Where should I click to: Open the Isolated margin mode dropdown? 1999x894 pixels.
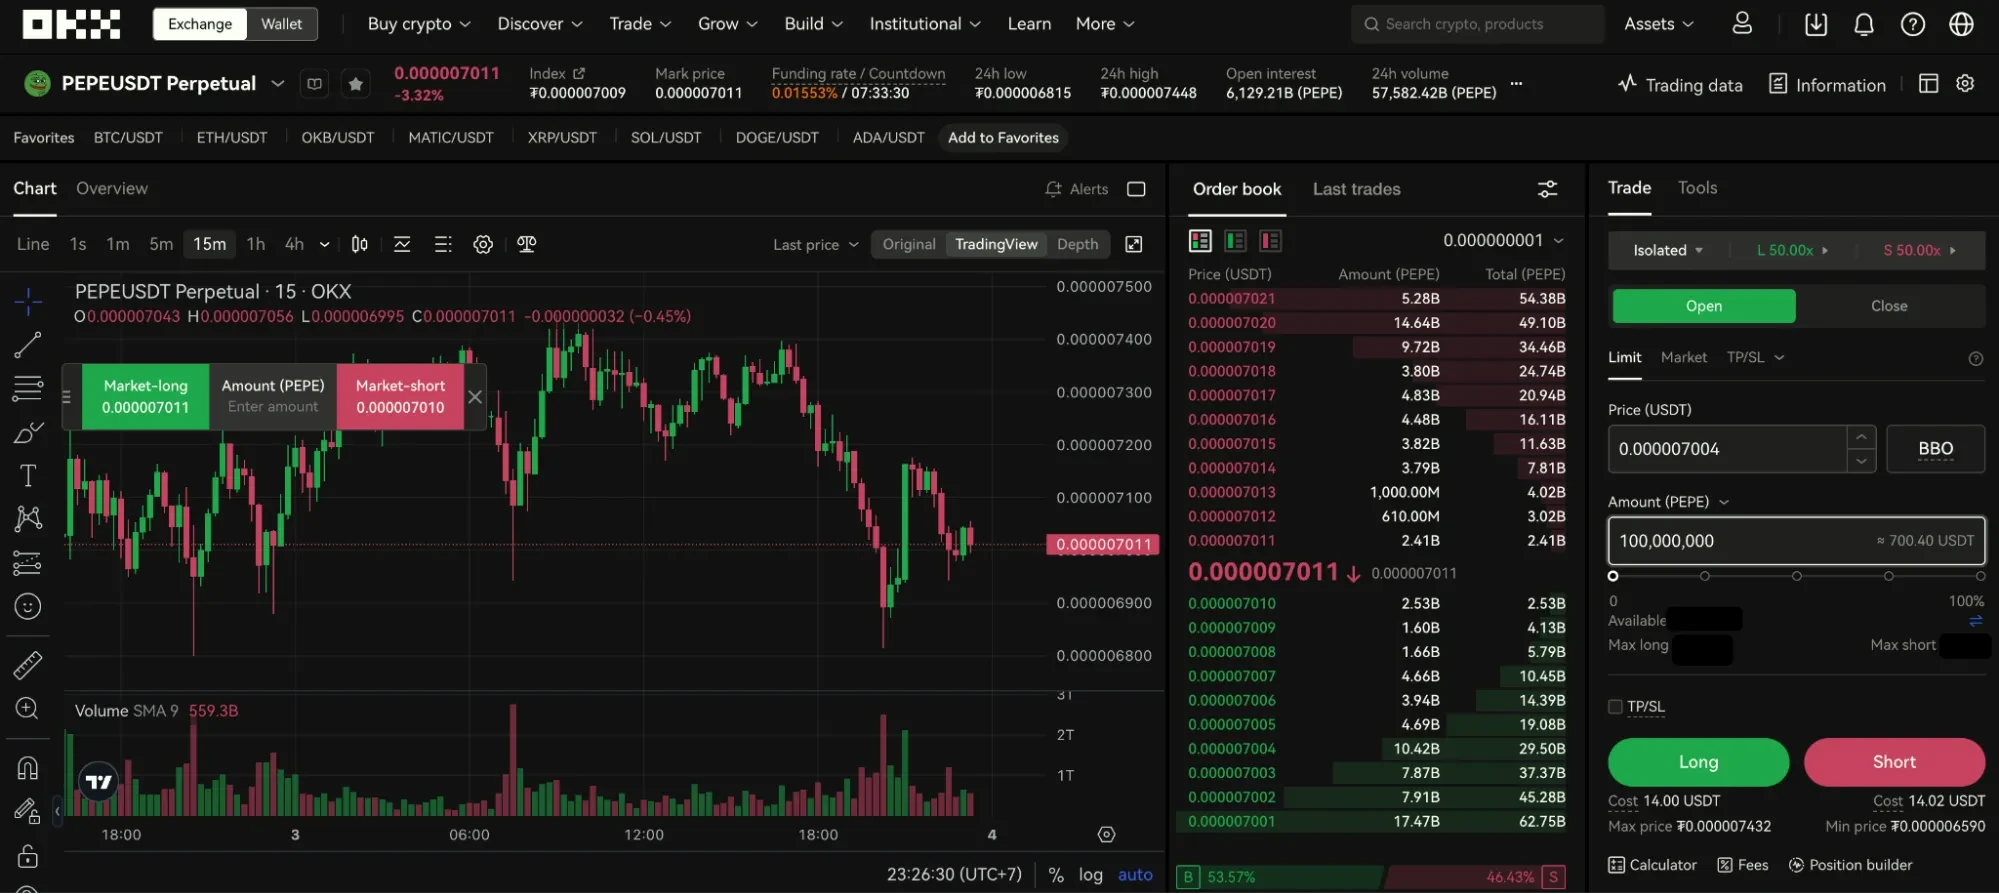1667,251
